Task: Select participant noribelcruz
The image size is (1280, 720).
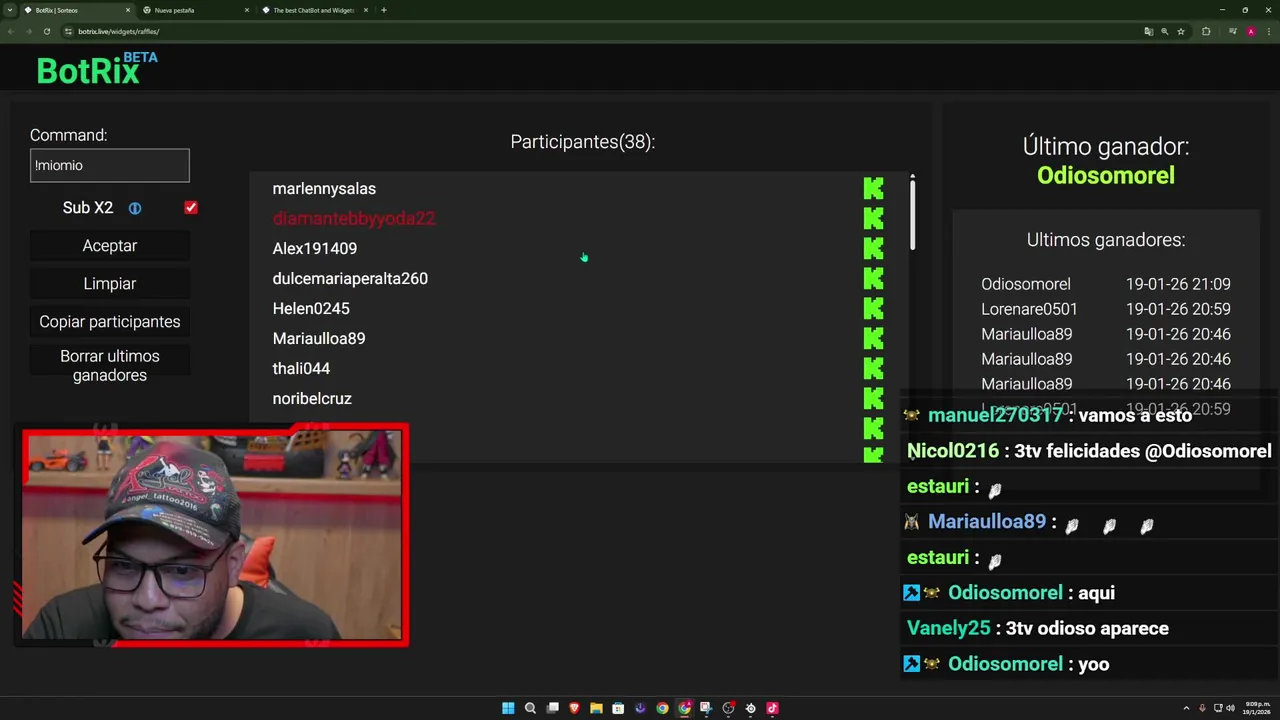Action: tap(312, 399)
